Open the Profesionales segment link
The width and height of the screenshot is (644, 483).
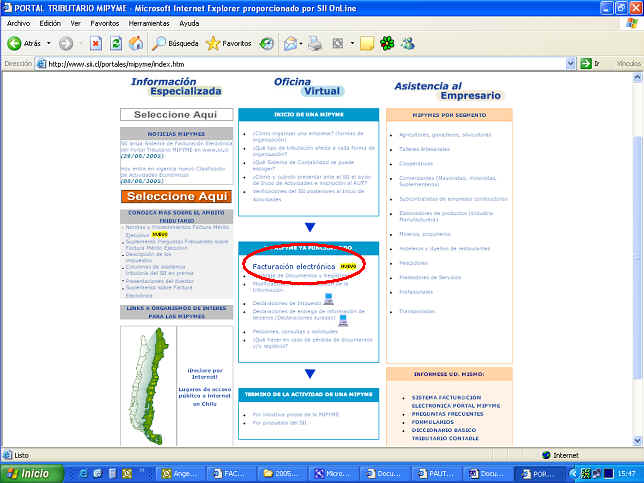416,292
